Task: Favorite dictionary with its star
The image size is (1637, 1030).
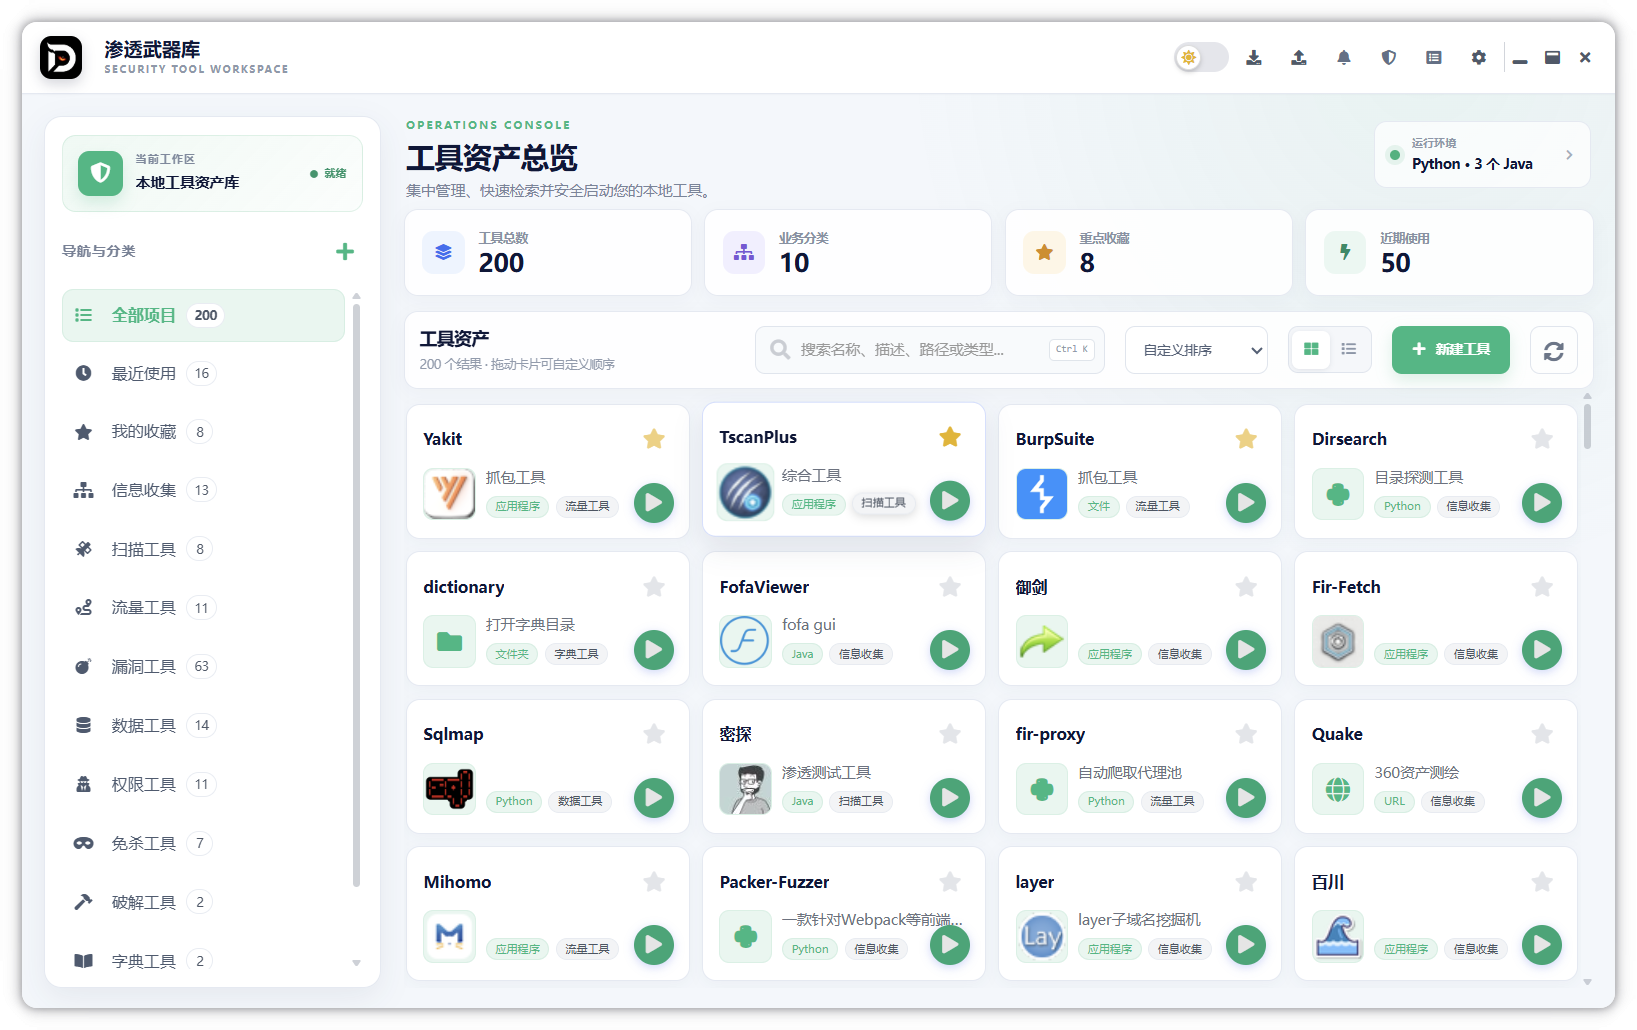Action: click(x=654, y=587)
